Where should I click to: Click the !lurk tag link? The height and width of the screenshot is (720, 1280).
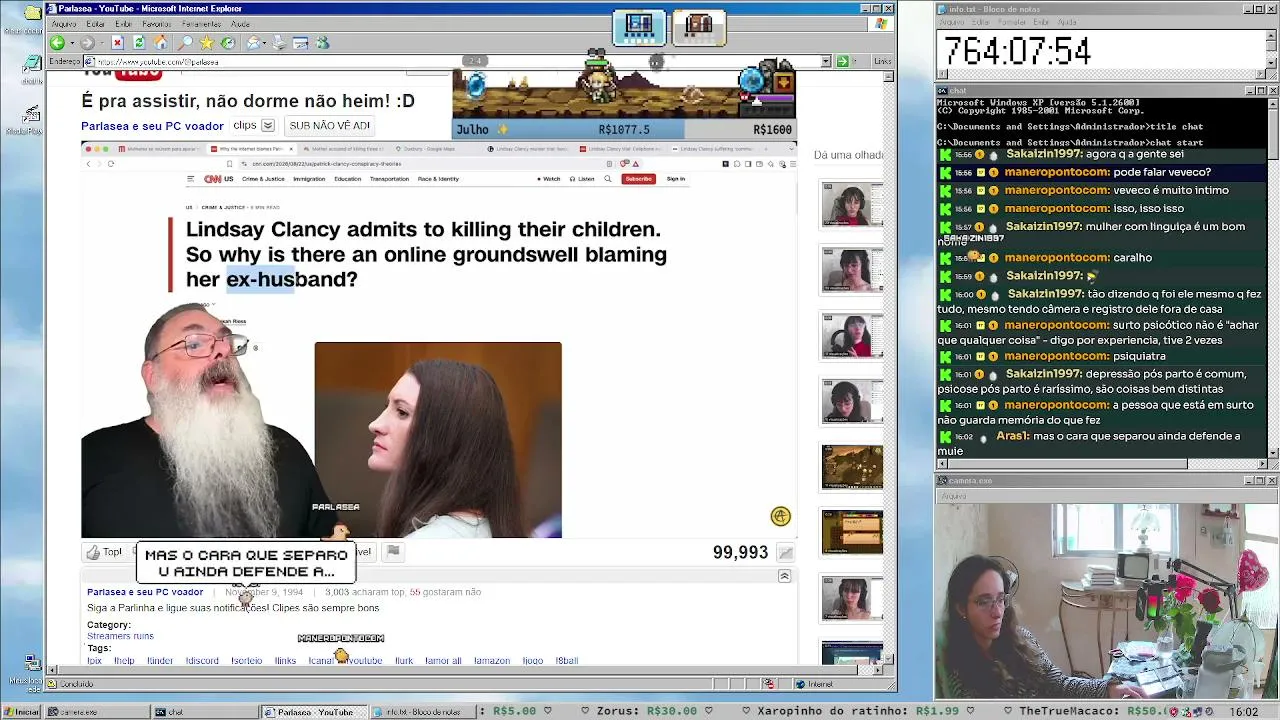click(404, 661)
